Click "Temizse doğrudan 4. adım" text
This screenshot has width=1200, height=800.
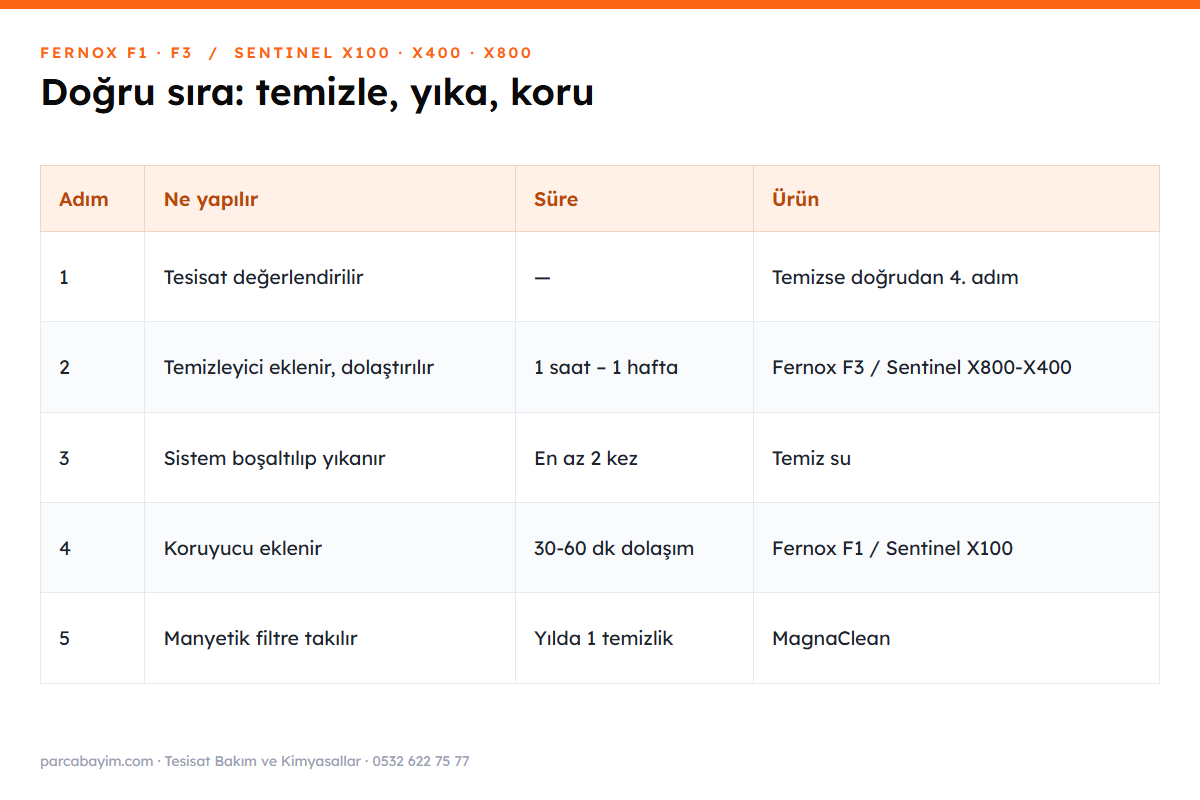click(895, 277)
